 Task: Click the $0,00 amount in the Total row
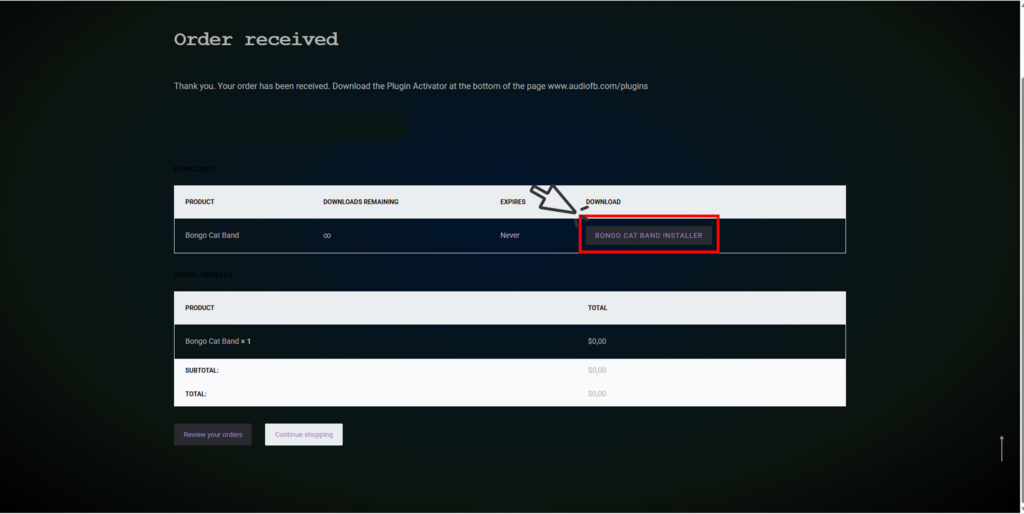(597, 394)
